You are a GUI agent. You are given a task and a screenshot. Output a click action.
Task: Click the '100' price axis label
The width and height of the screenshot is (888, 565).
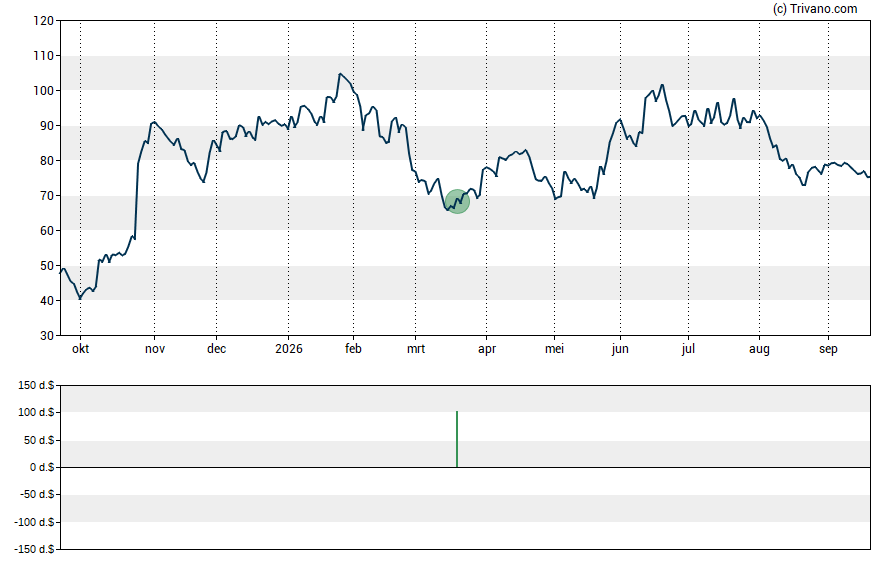coord(44,91)
